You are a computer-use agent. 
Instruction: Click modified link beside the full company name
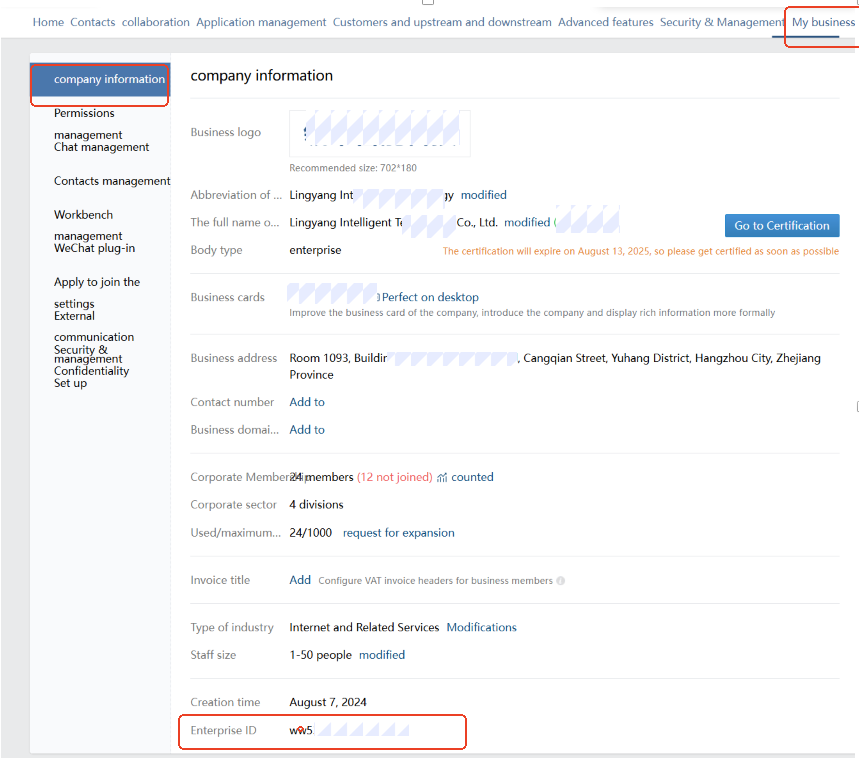527,222
